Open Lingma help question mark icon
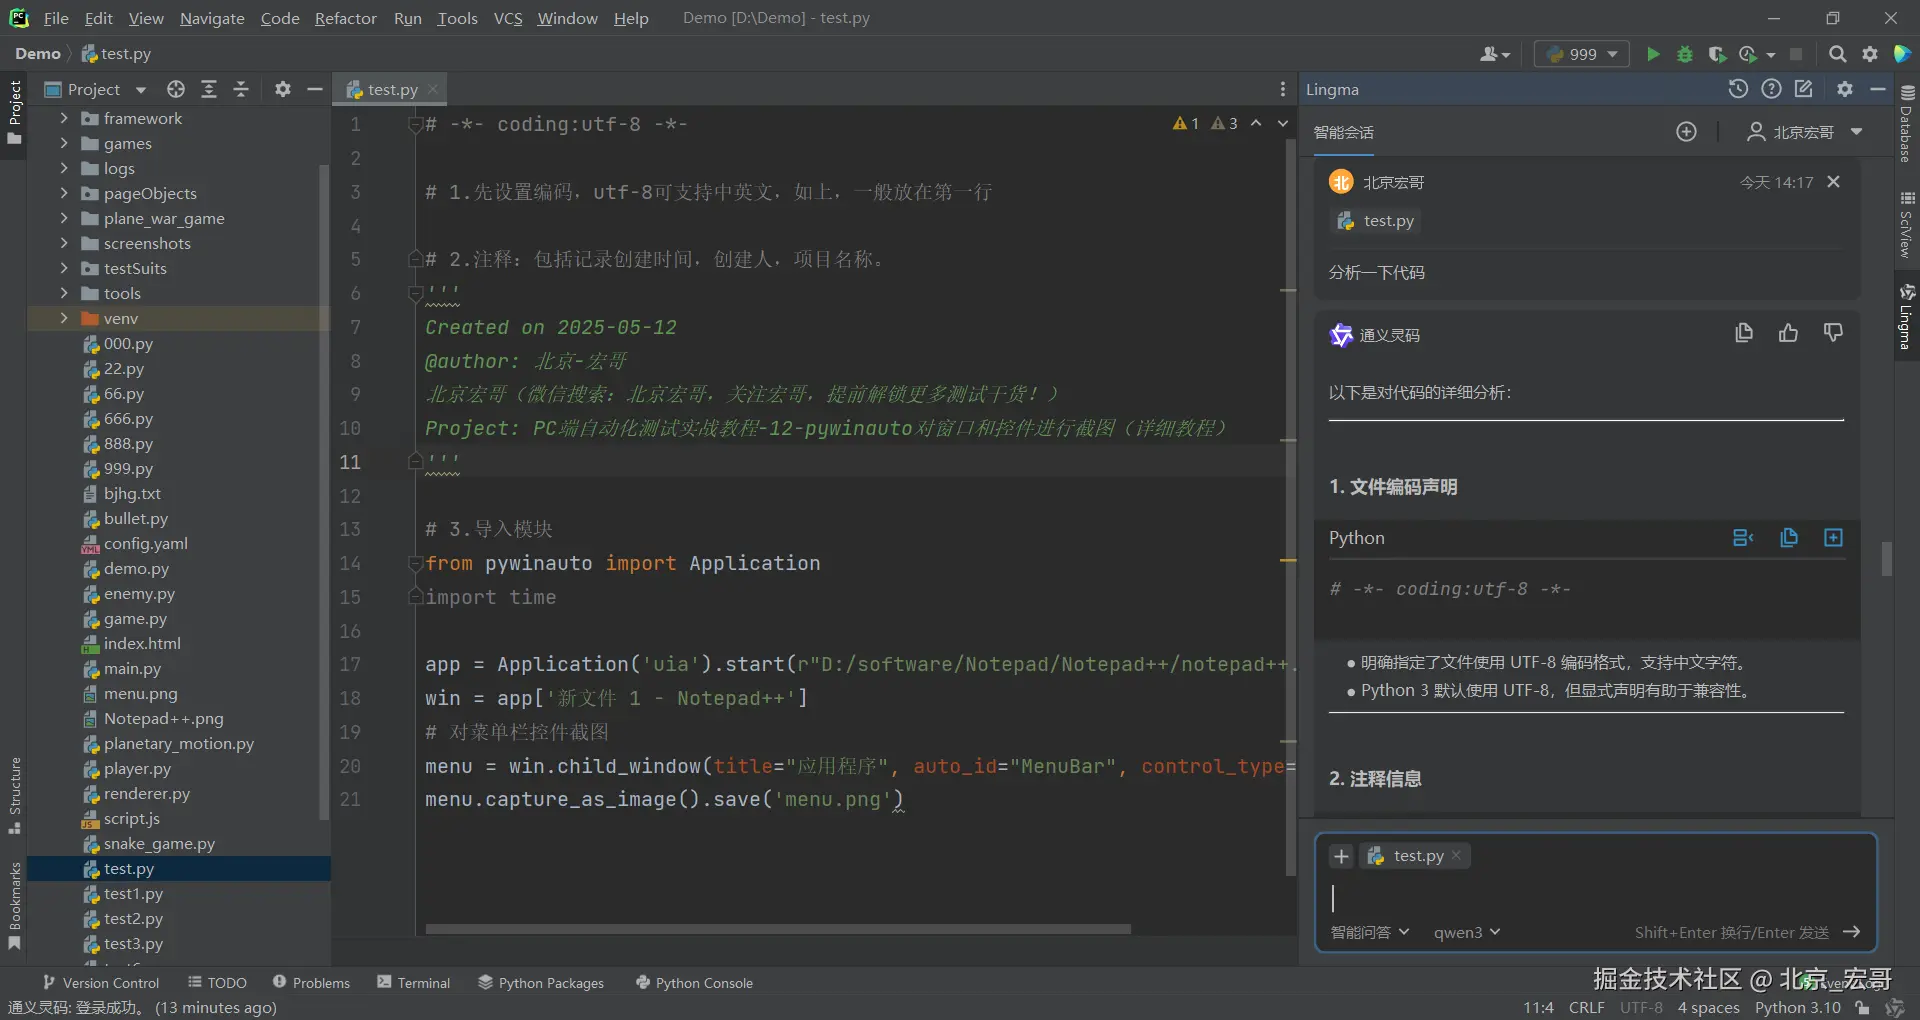 point(1771,89)
